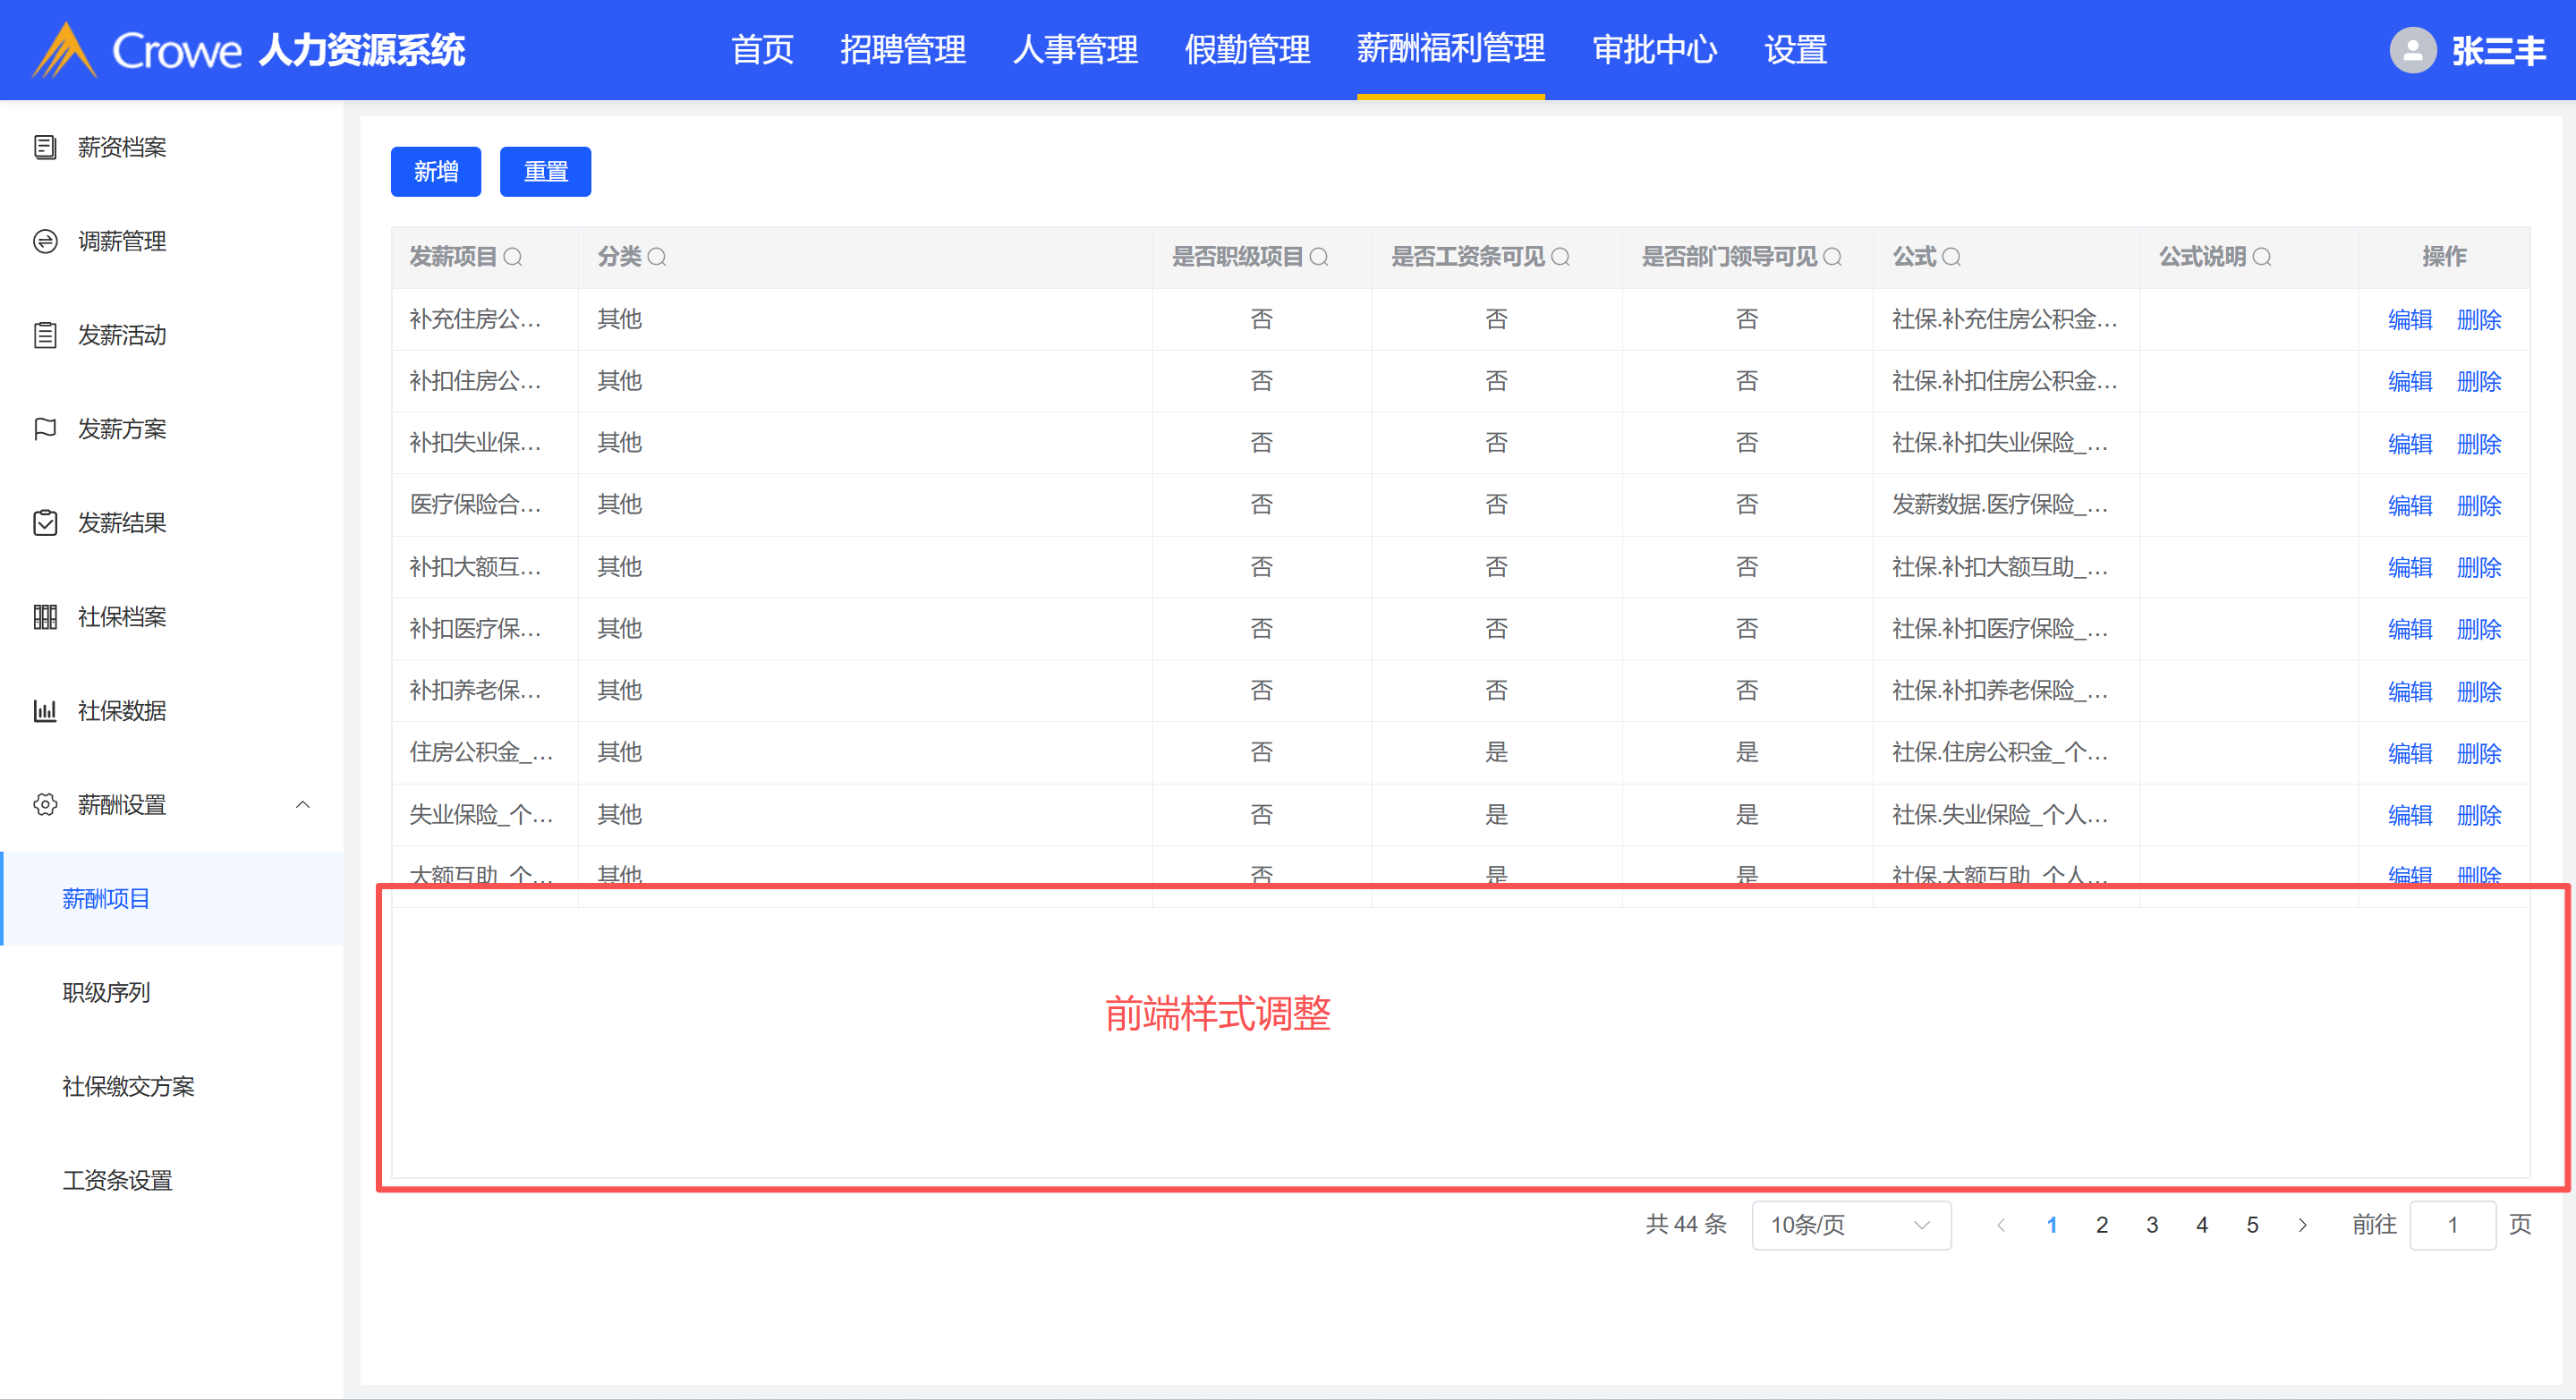2576x1400 pixels.
Task: Click search icon by 是否部门领导可见 header
Action: 1832,257
